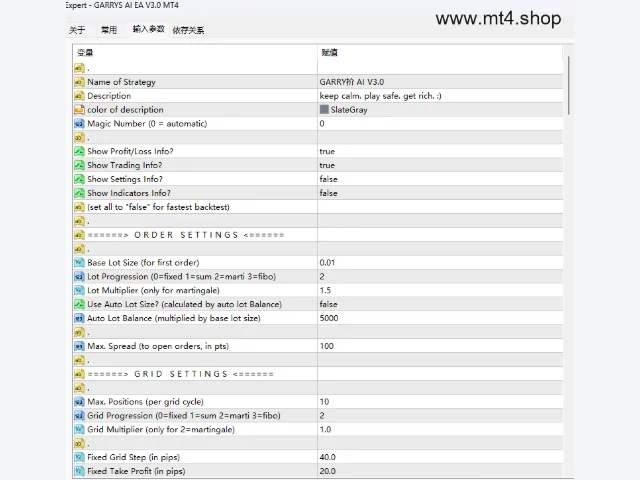Click the icon beside Description row
The width and height of the screenshot is (640, 480).
click(x=79, y=96)
